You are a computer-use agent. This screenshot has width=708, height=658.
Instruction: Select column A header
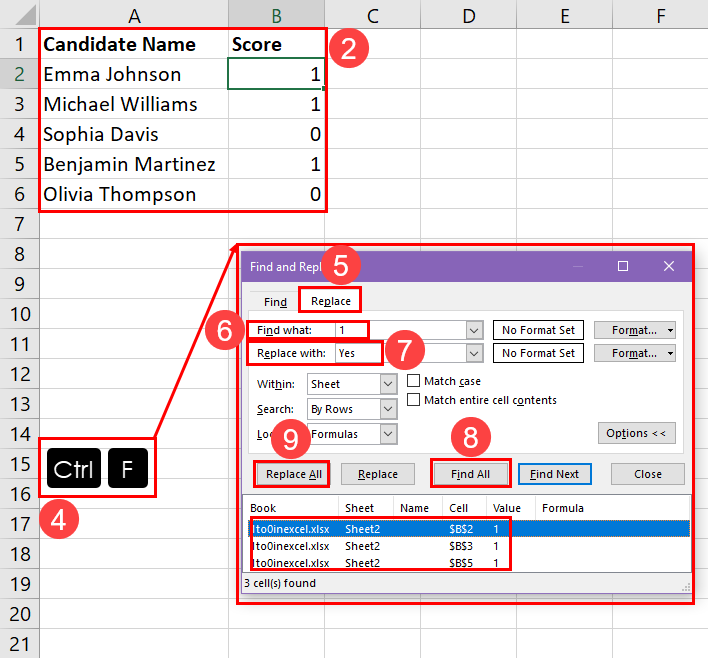click(x=134, y=15)
